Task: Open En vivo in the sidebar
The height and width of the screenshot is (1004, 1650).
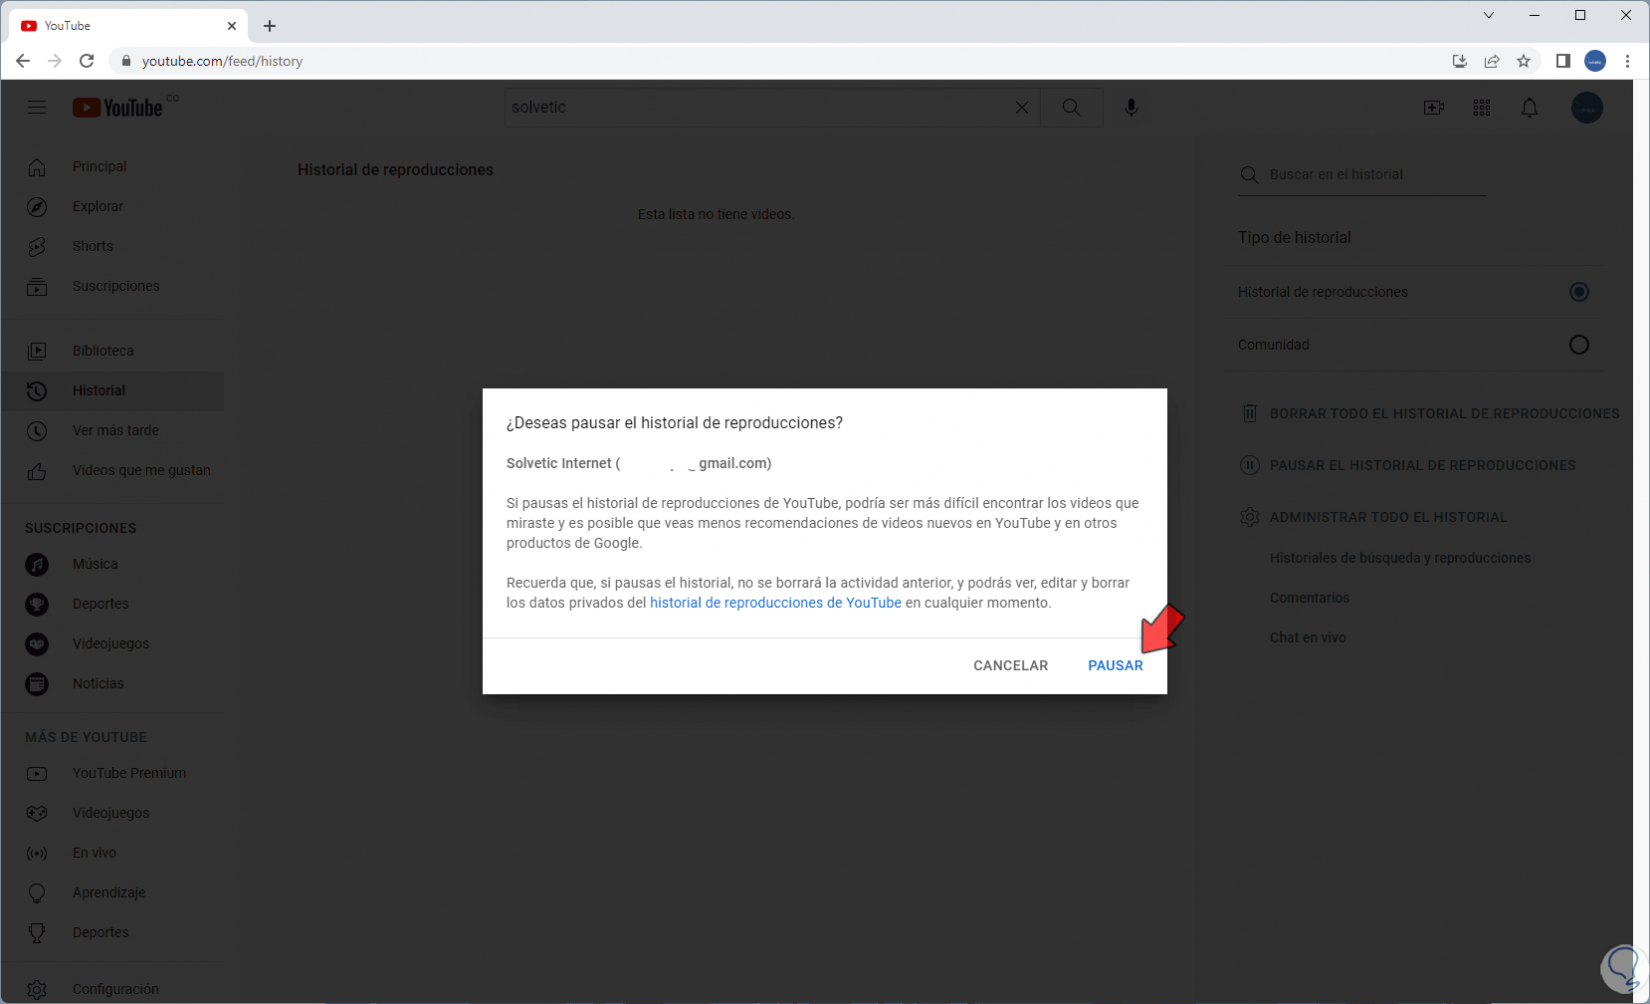Action: pos(113,853)
